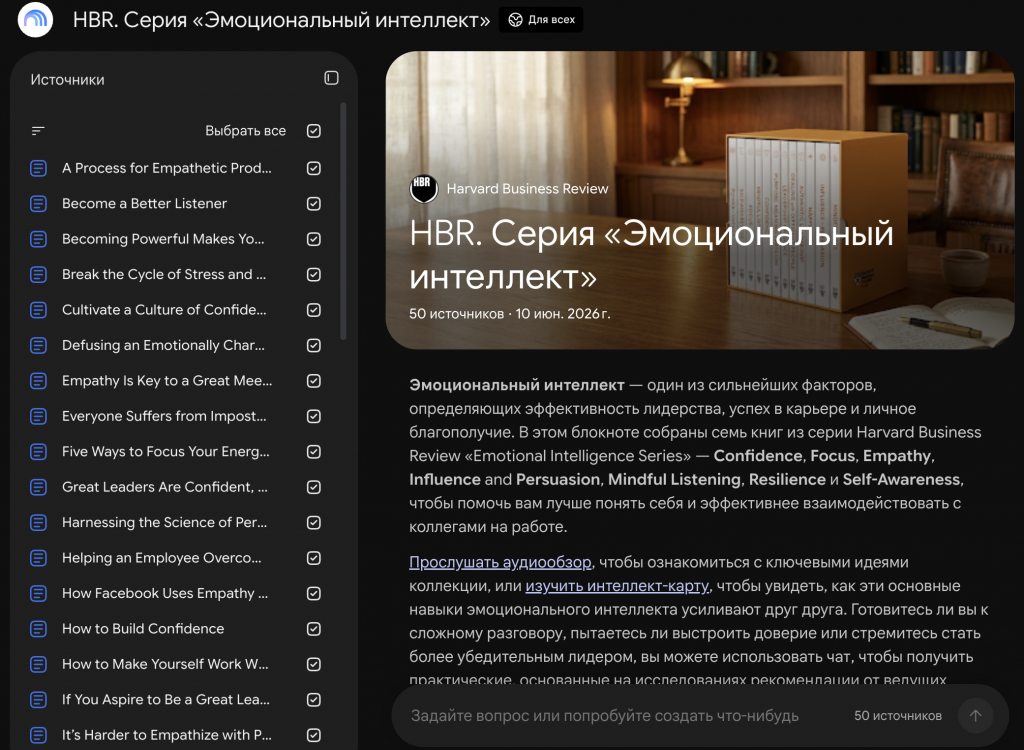Click document icon of If You Aspire to Be a Great Lea...

(x=39, y=699)
